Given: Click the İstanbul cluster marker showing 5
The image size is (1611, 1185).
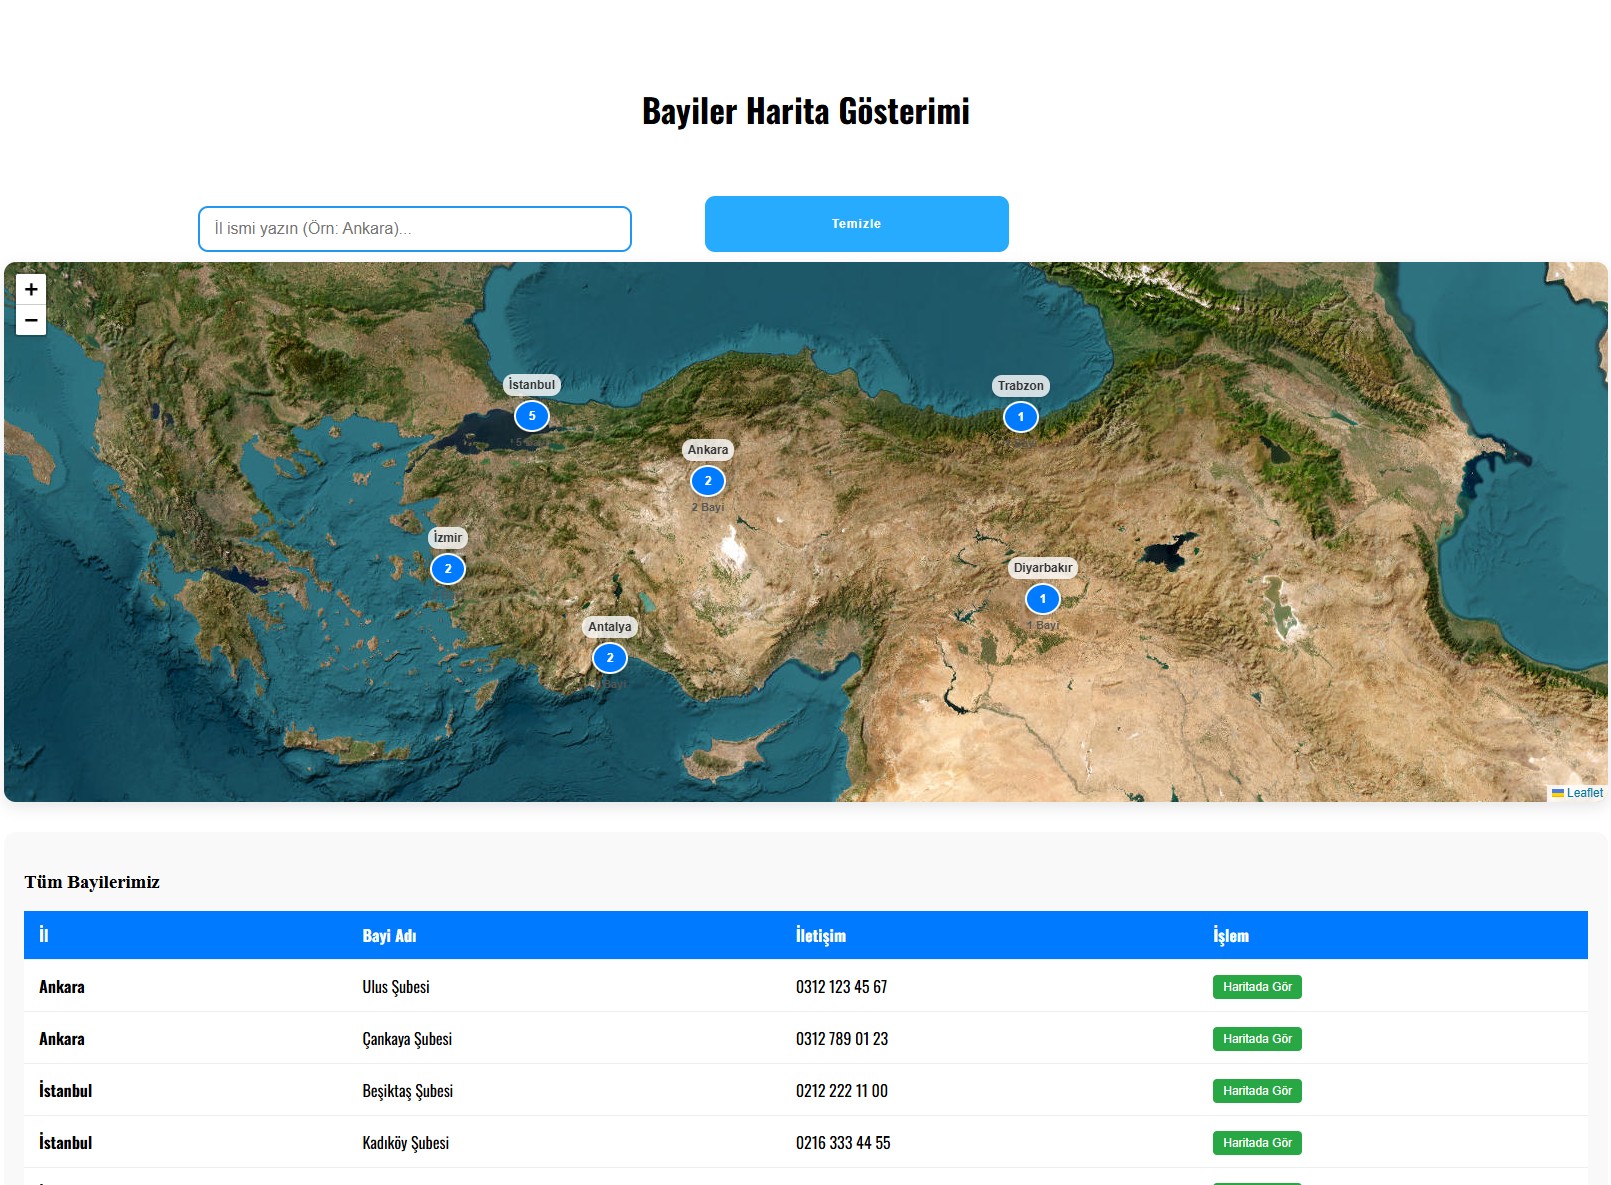Looking at the screenshot, I should [x=531, y=415].
